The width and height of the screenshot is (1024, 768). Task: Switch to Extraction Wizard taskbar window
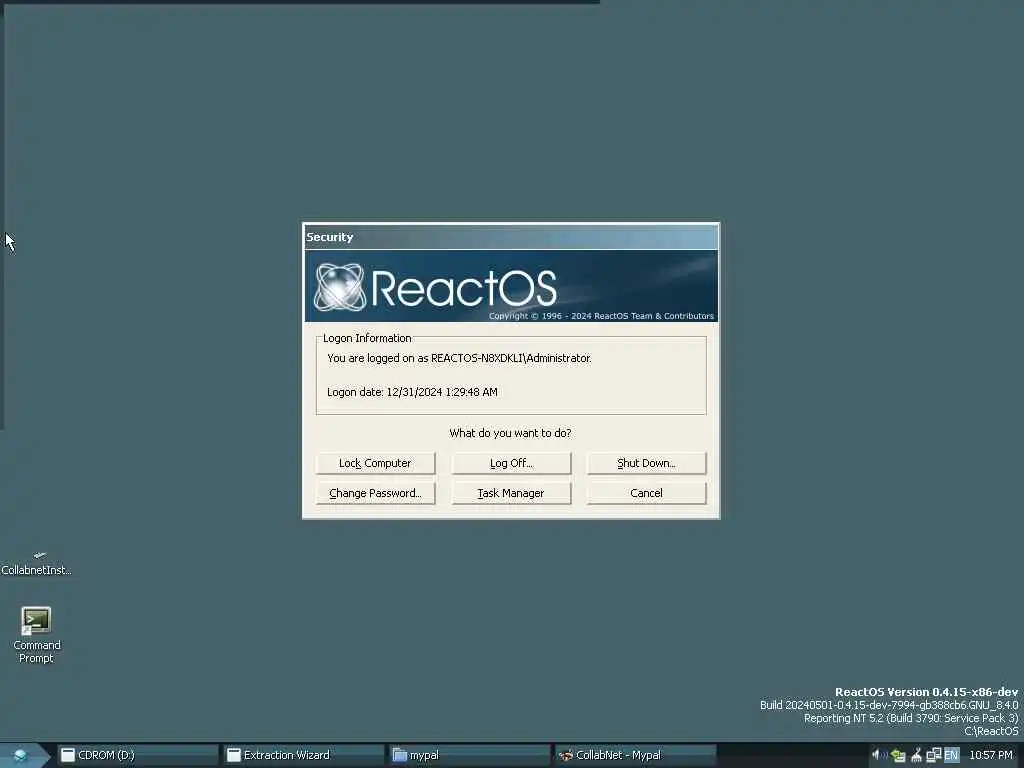304,755
